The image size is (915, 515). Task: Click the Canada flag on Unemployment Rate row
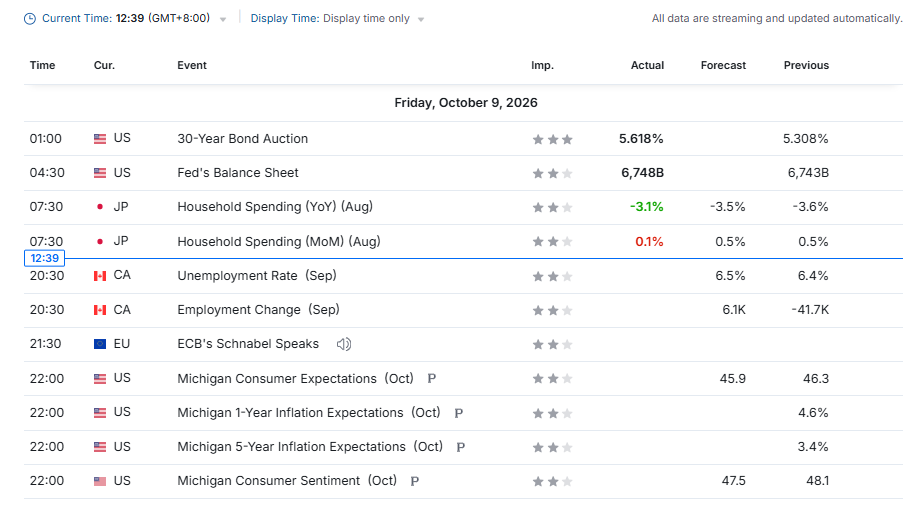[x=100, y=276]
